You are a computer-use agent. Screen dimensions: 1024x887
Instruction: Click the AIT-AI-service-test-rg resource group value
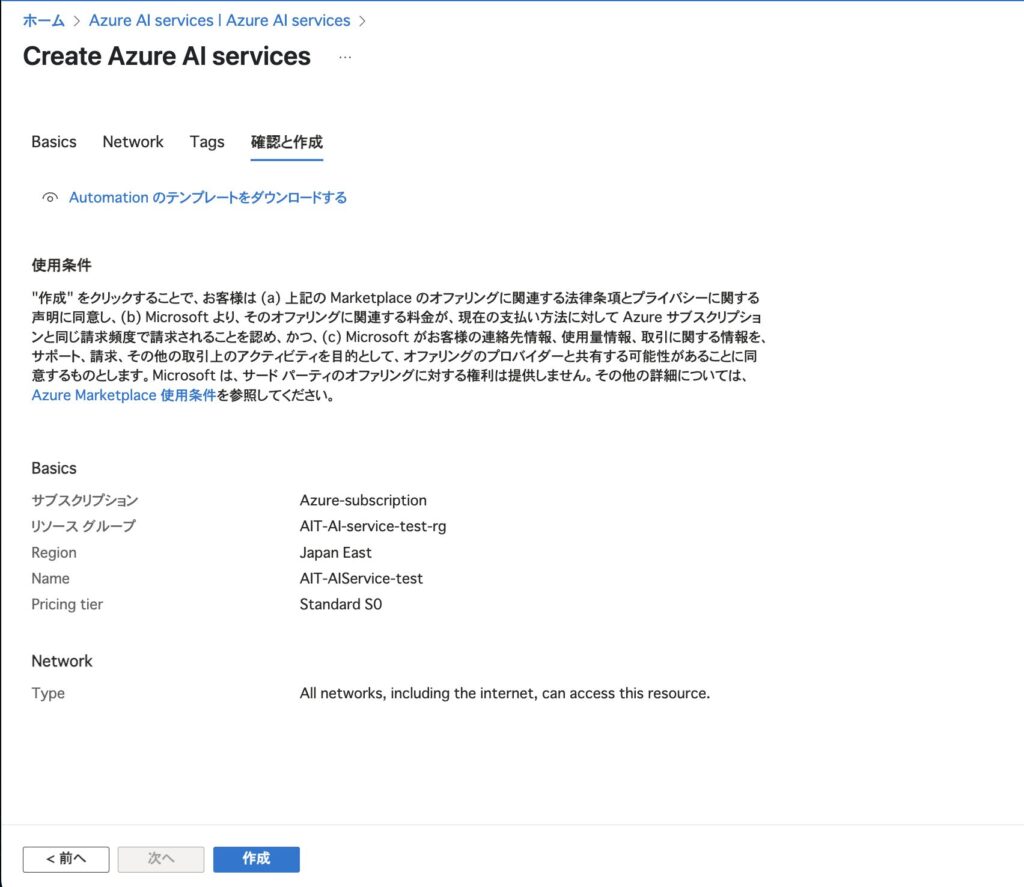pos(373,526)
